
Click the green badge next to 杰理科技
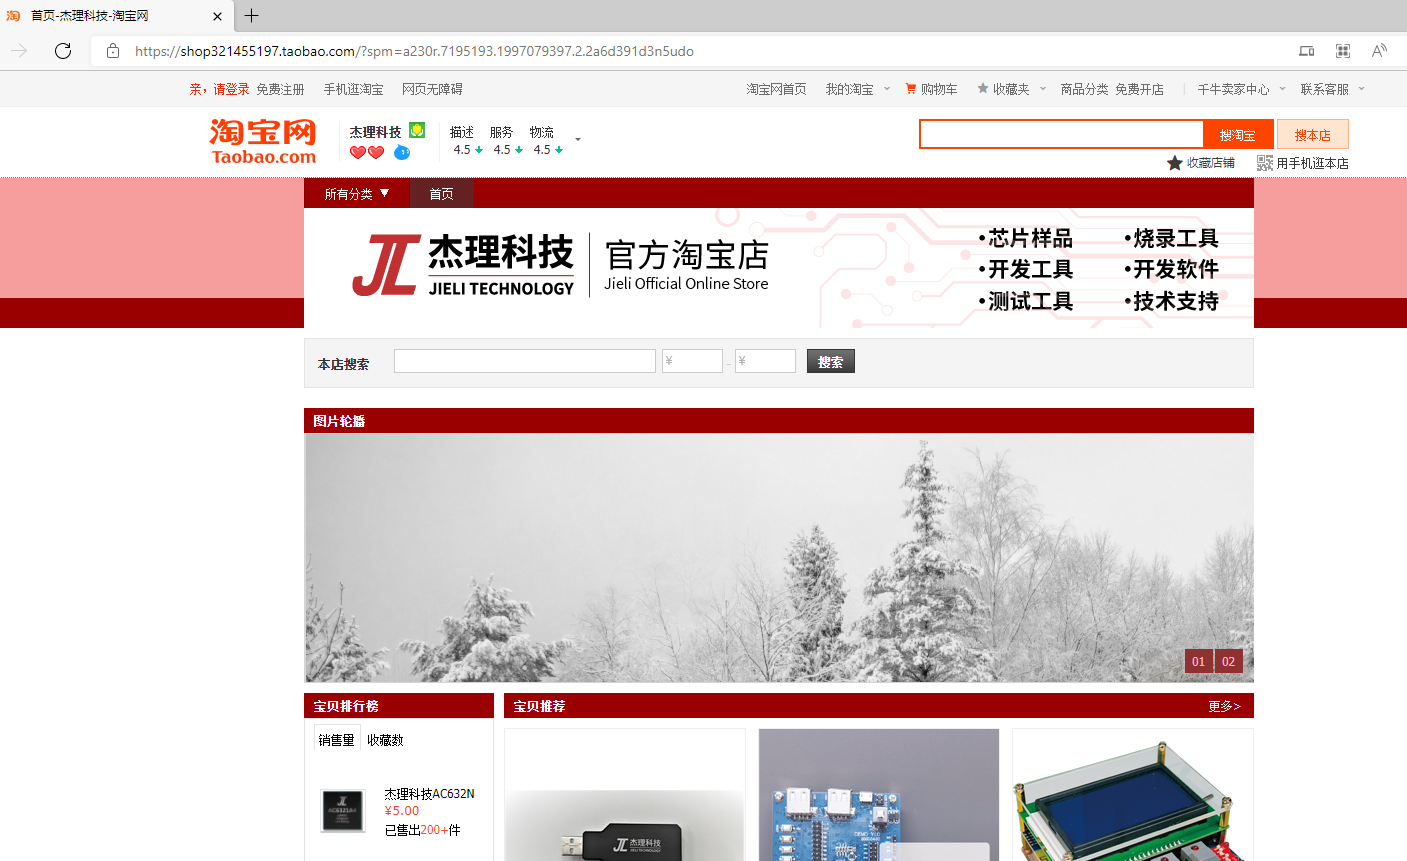point(417,130)
